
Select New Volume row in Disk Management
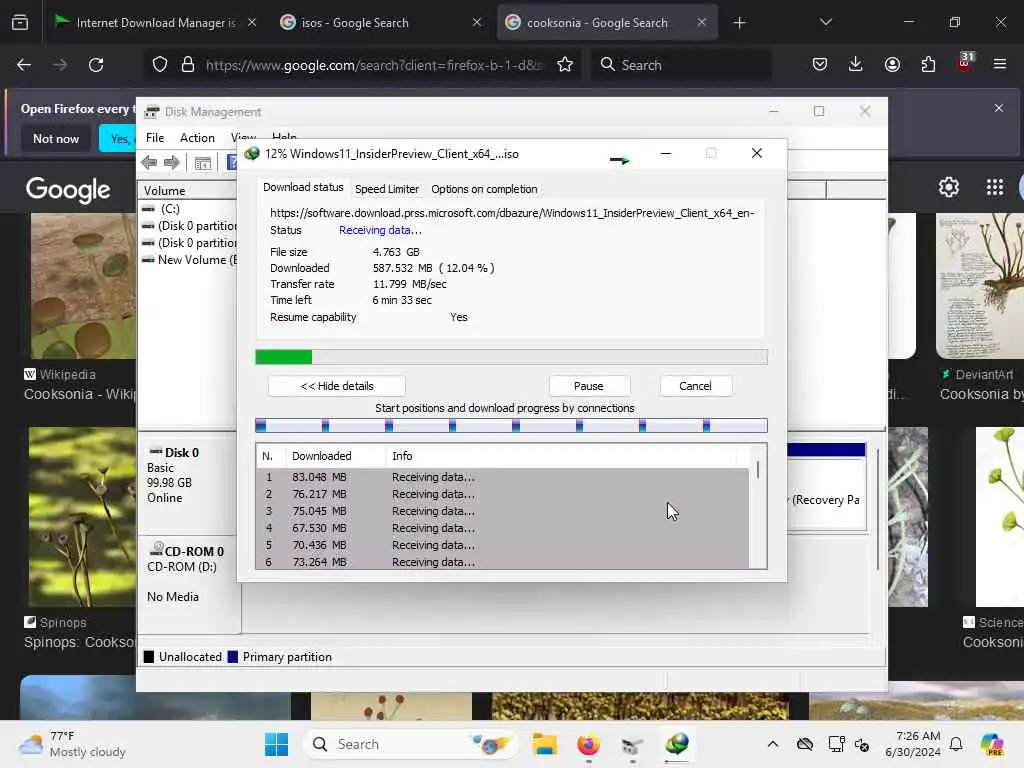pos(189,260)
